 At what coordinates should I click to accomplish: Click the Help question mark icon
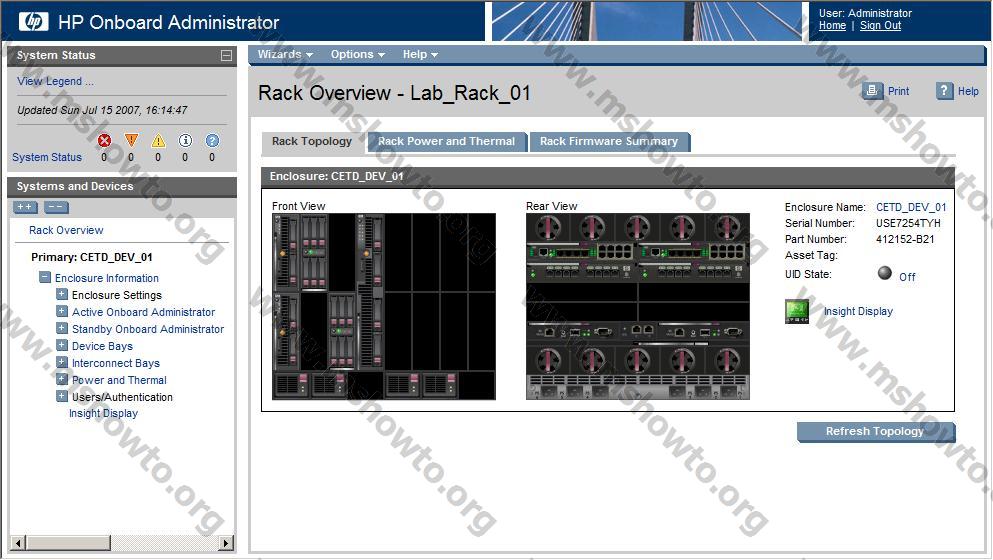944,91
